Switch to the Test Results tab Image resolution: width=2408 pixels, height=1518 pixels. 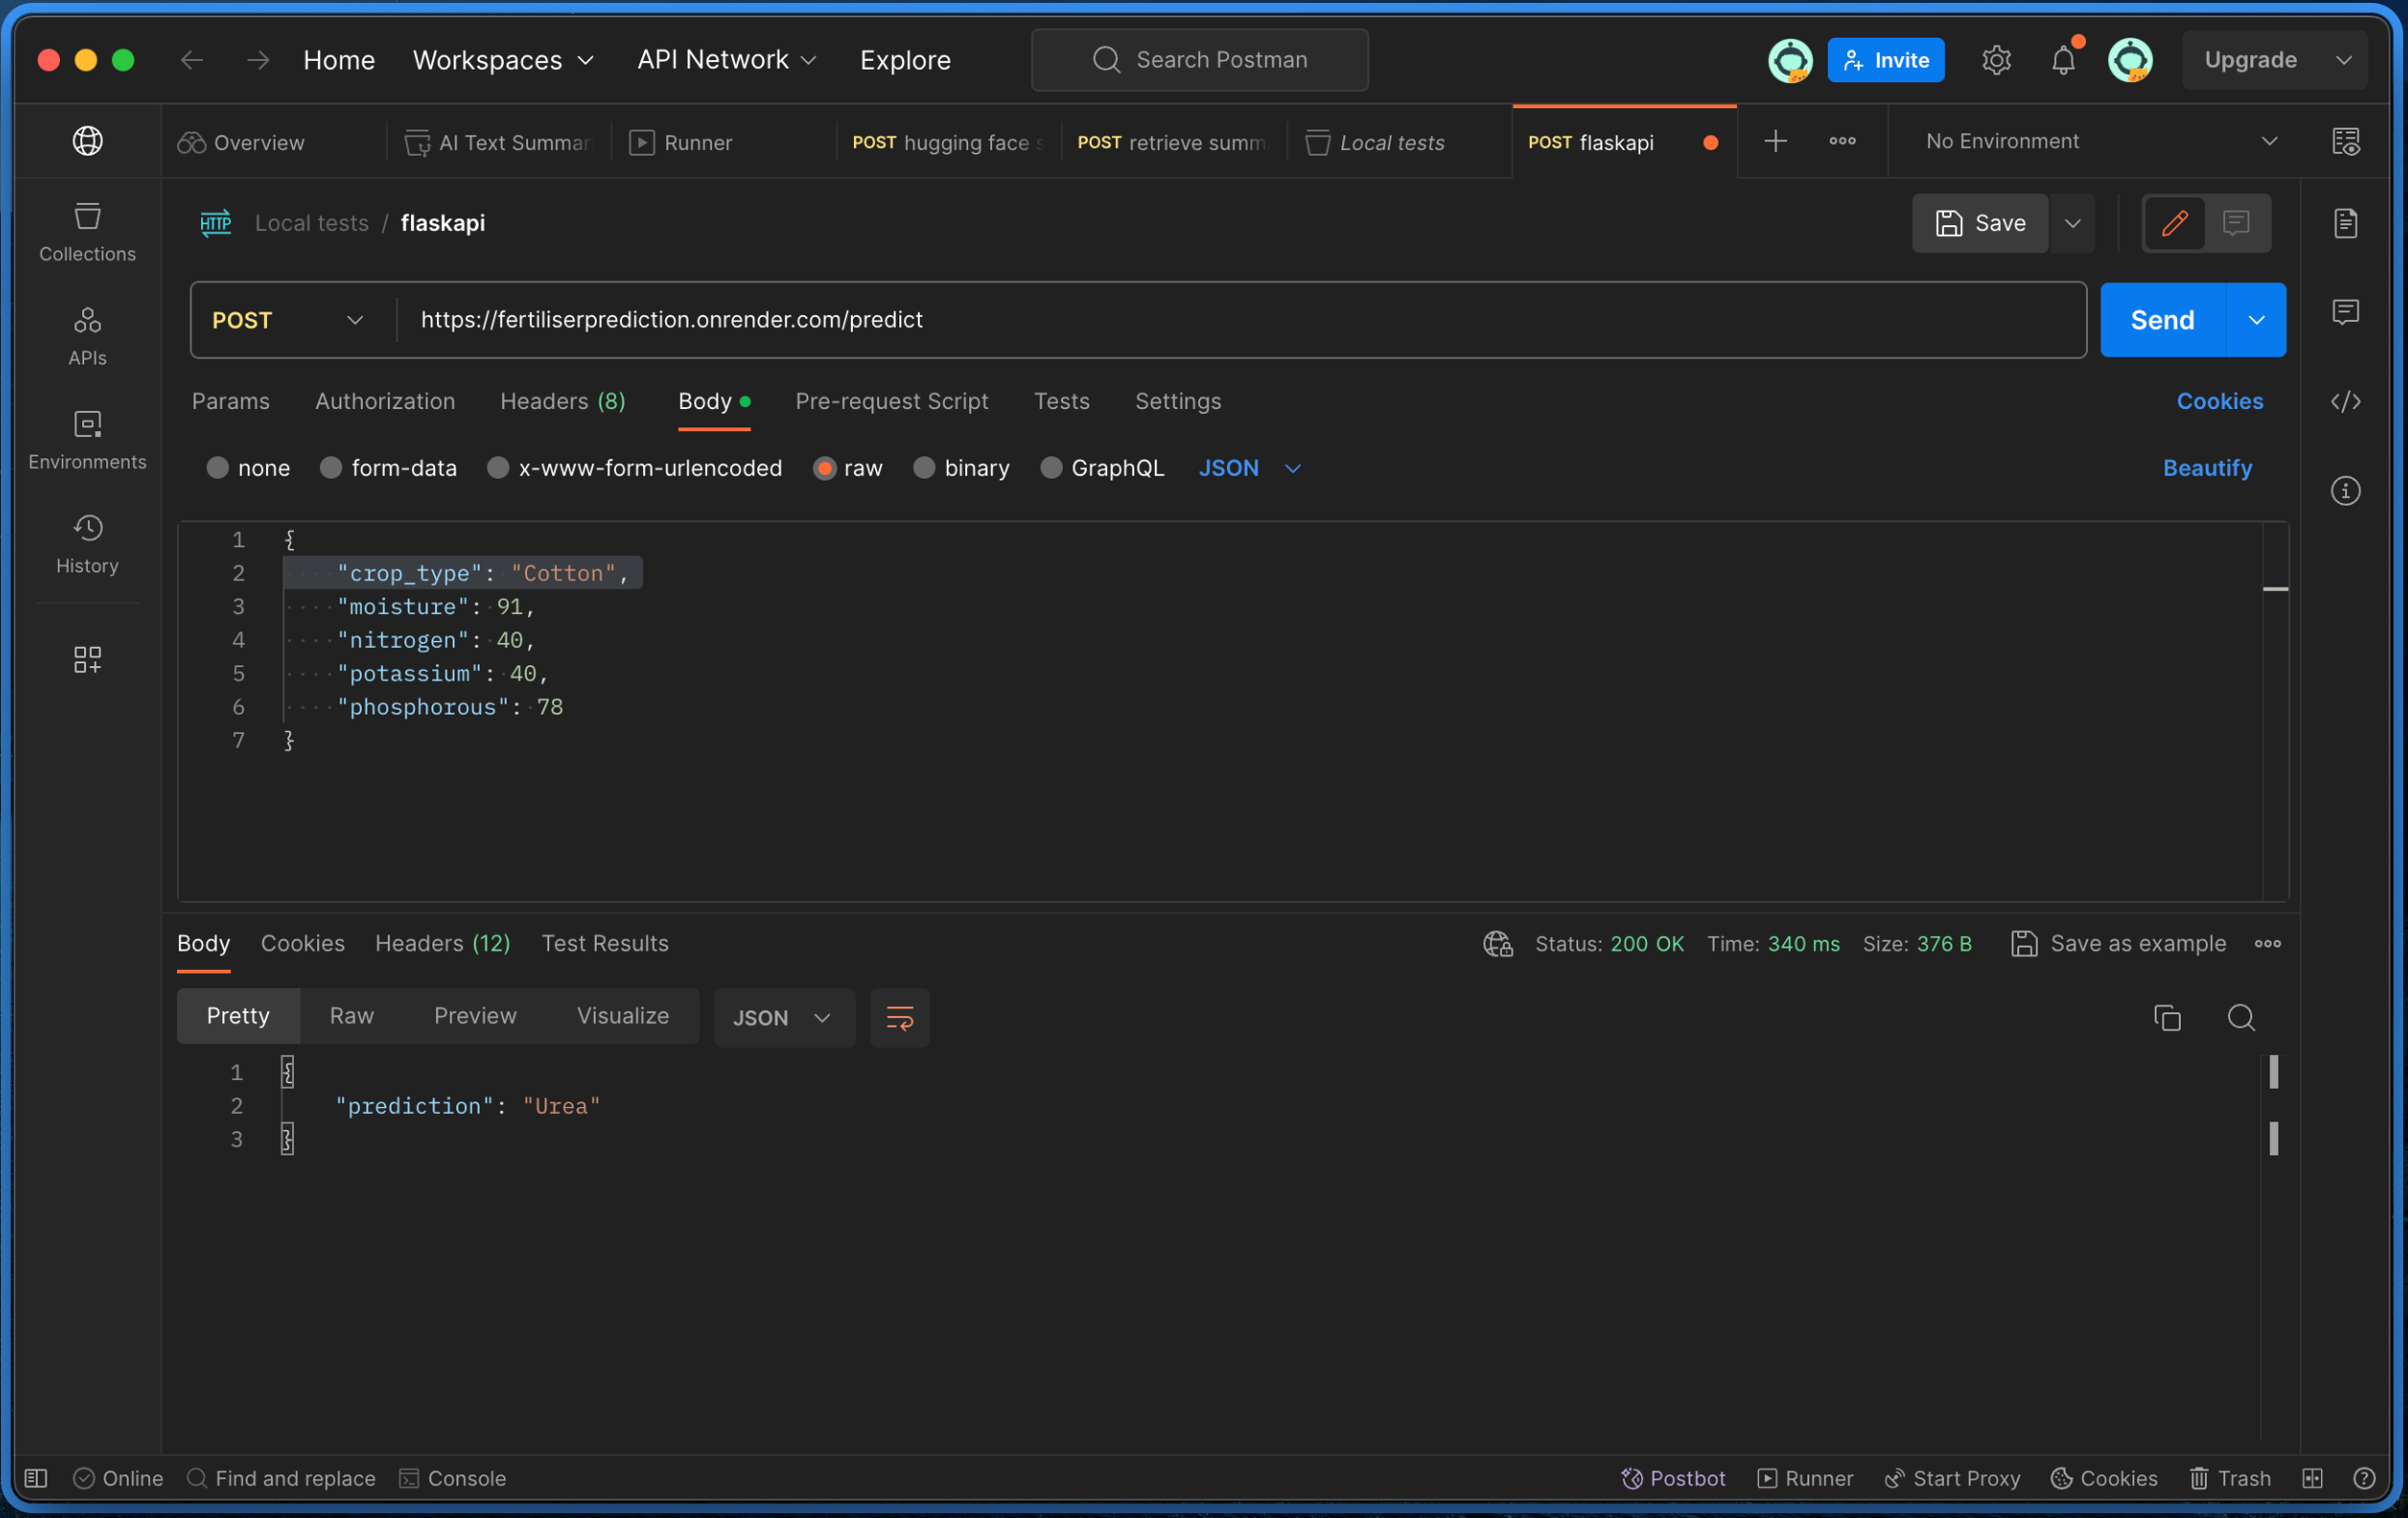pyautogui.click(x=605, y=943)
